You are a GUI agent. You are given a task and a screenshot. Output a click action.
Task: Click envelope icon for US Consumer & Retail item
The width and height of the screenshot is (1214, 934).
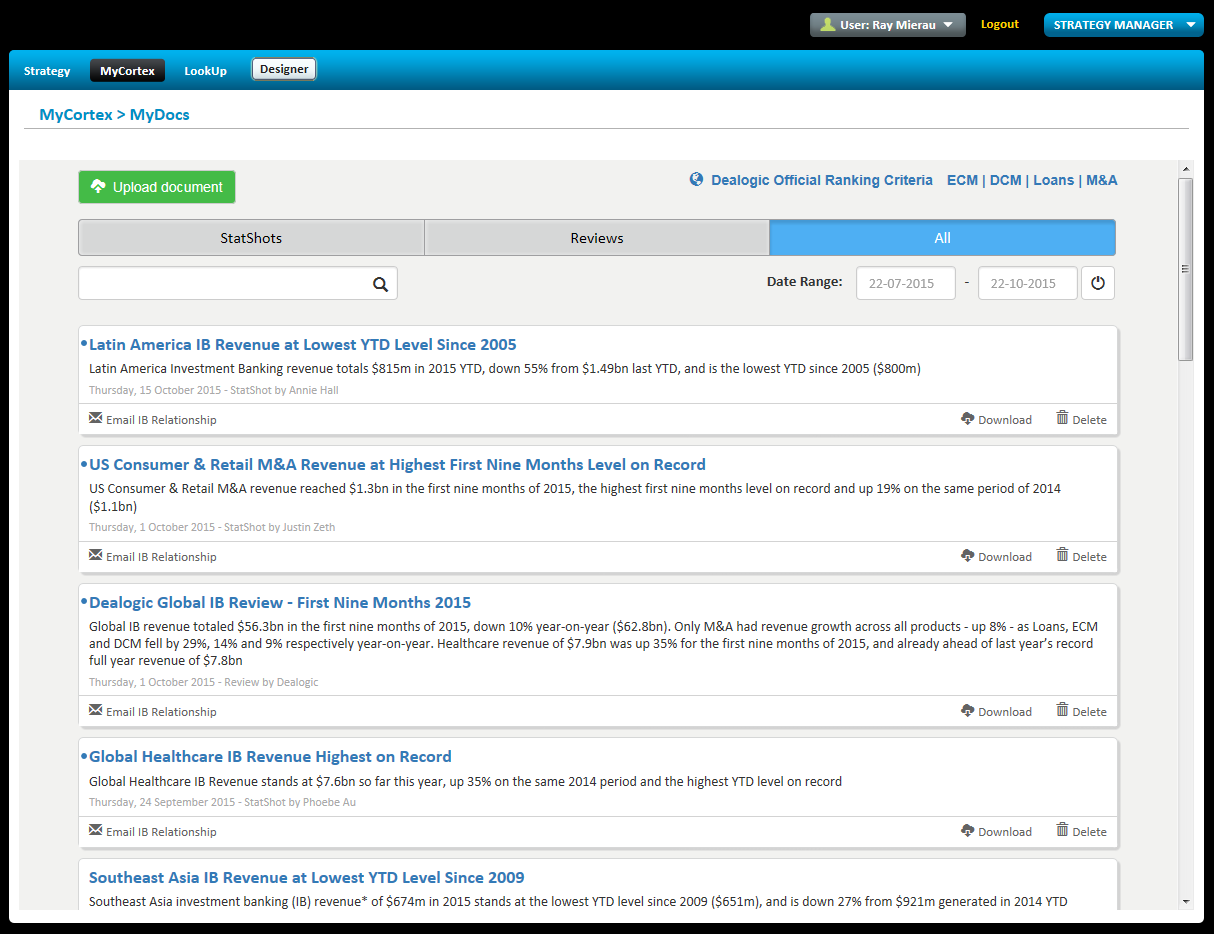click(96, 555)
